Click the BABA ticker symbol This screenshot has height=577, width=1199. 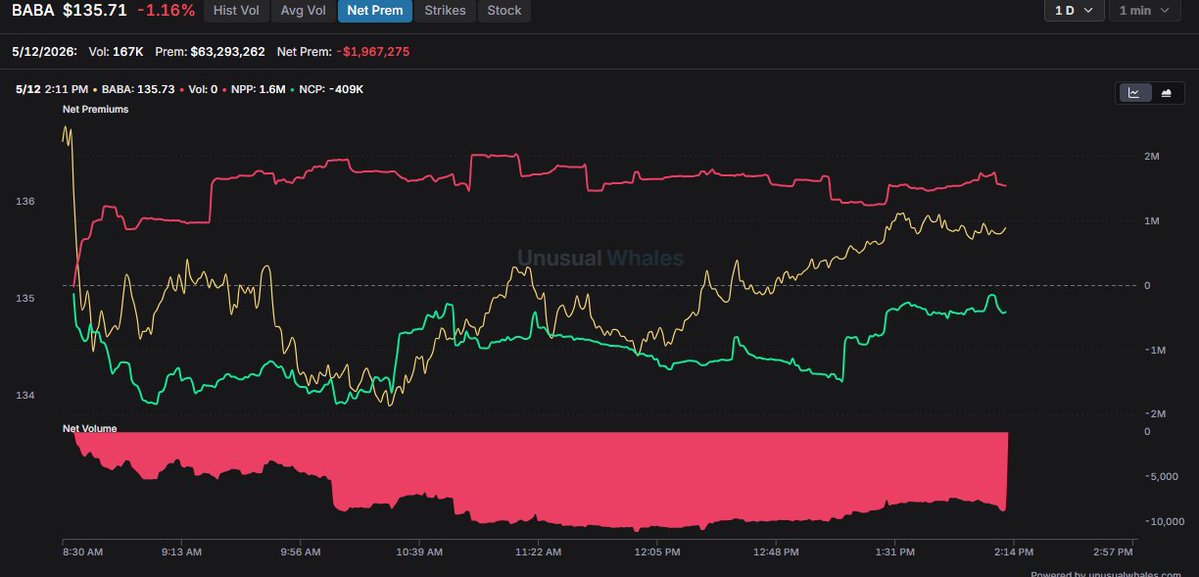pos(33,11)
